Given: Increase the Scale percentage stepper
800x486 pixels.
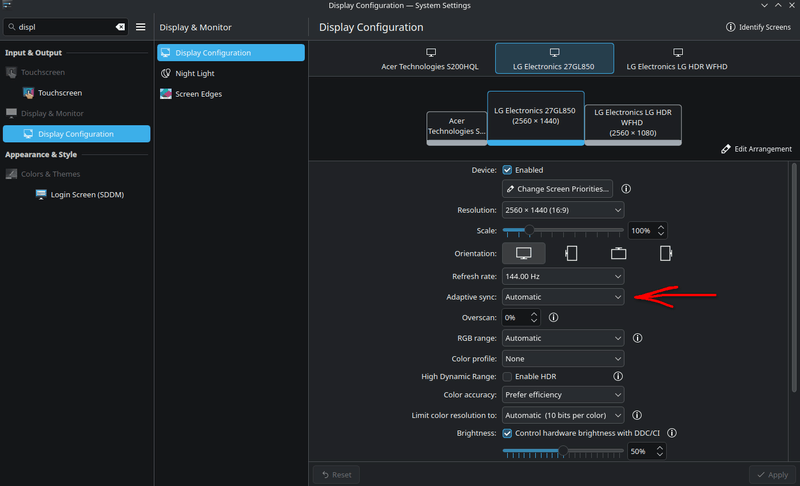Looking at the screenshot, I should 661,227.
